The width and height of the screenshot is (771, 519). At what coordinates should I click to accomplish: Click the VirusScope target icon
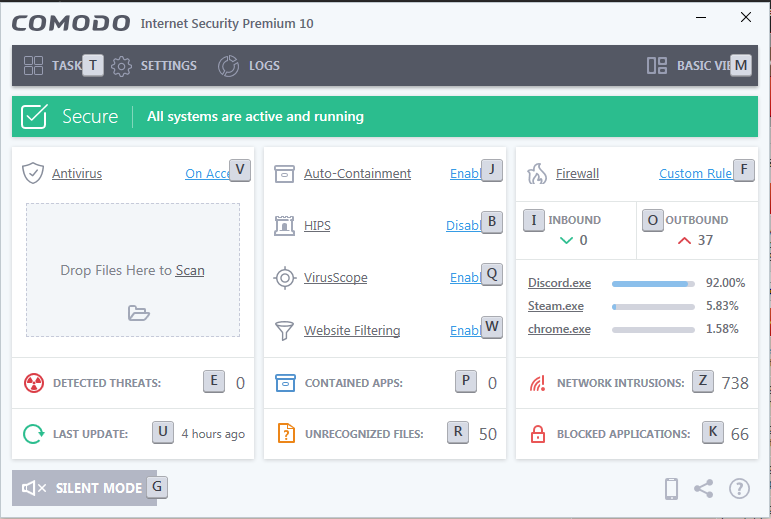point(285,278)
